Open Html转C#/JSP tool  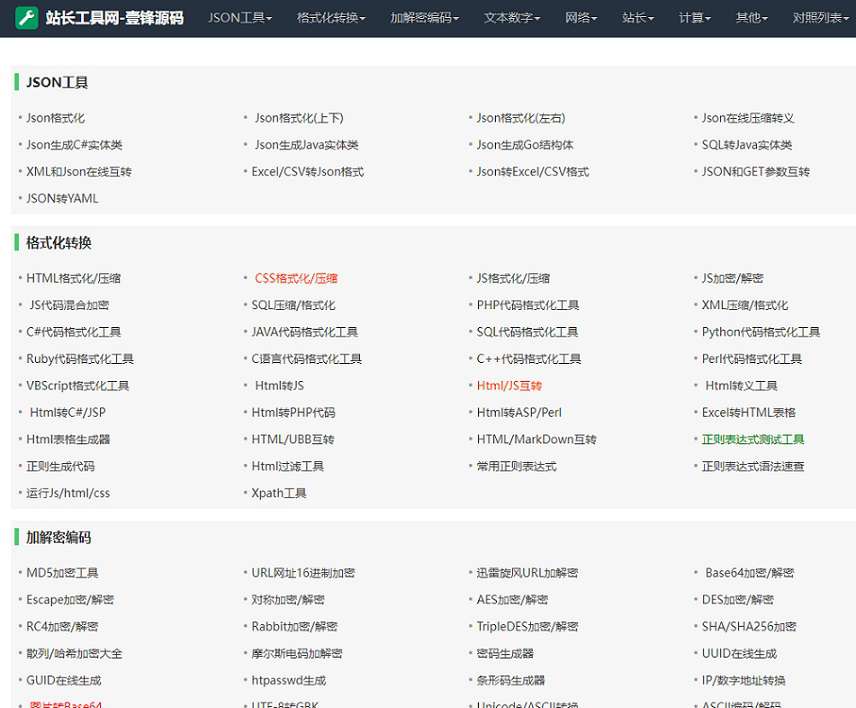(x=68, y=412)
